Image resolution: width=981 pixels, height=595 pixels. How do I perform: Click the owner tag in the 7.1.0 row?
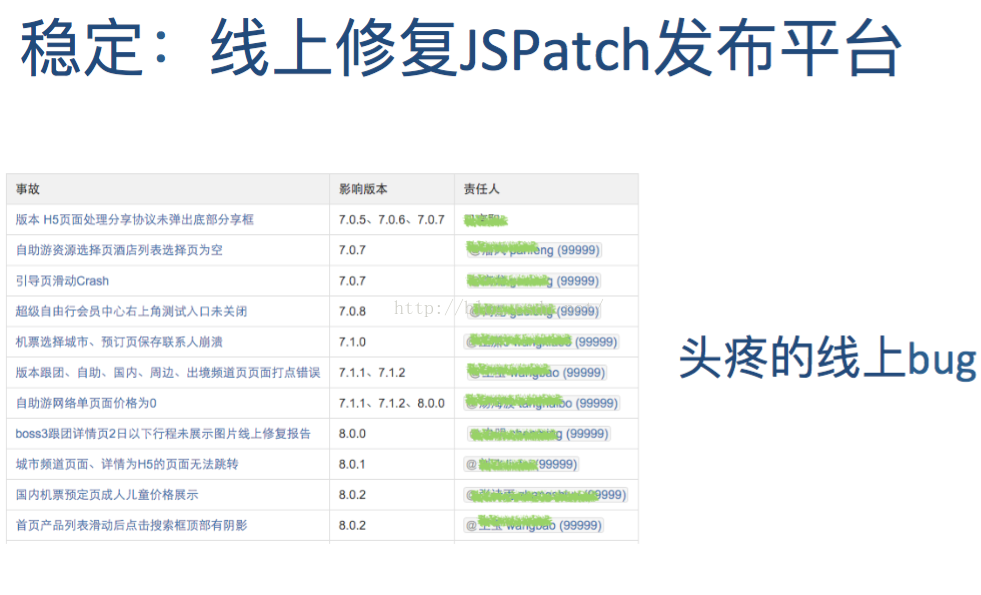coord(540,342)
